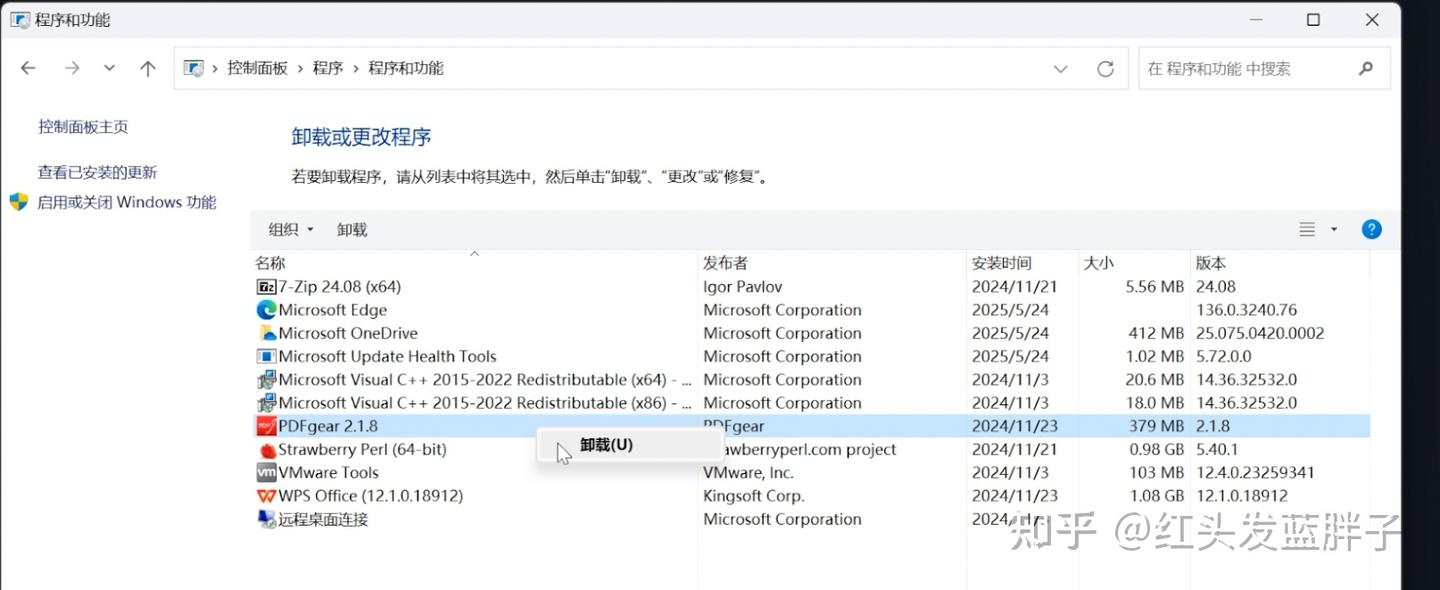
Task: Go up one level with up arrow
Action: click(x=148, y=68)
